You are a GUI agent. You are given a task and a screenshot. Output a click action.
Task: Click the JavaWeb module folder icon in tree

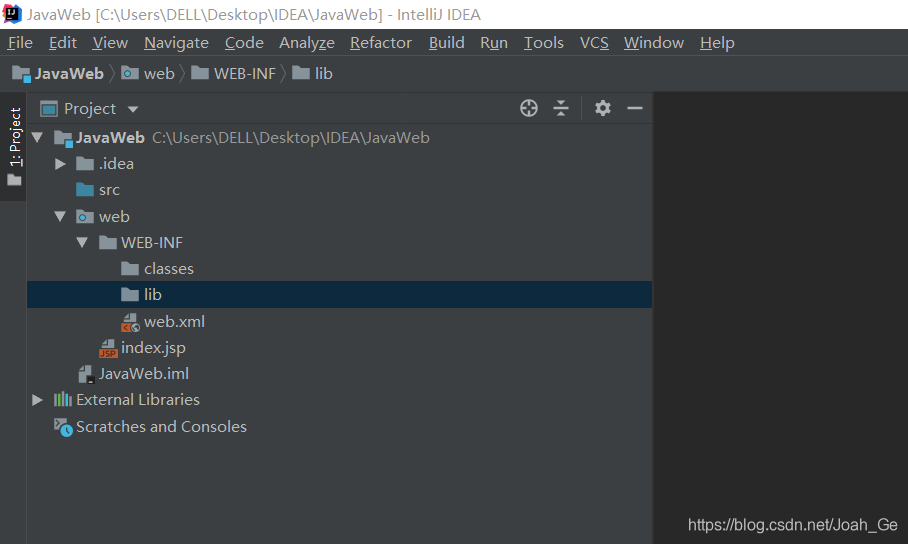click(63, 138)
